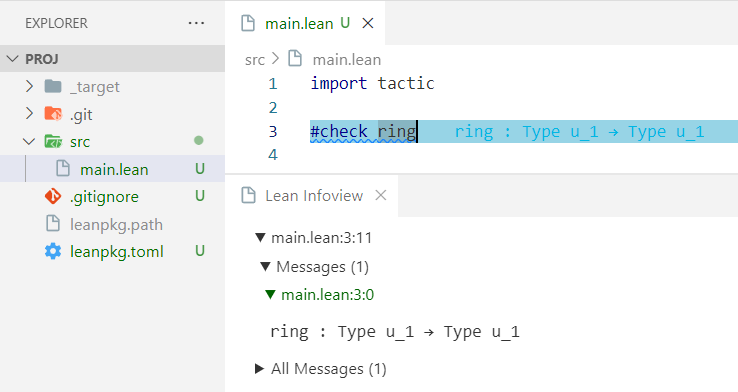This screenshot has height=392, width=738.
Task: Click line number 2 in the gutter
Action: 273,108
